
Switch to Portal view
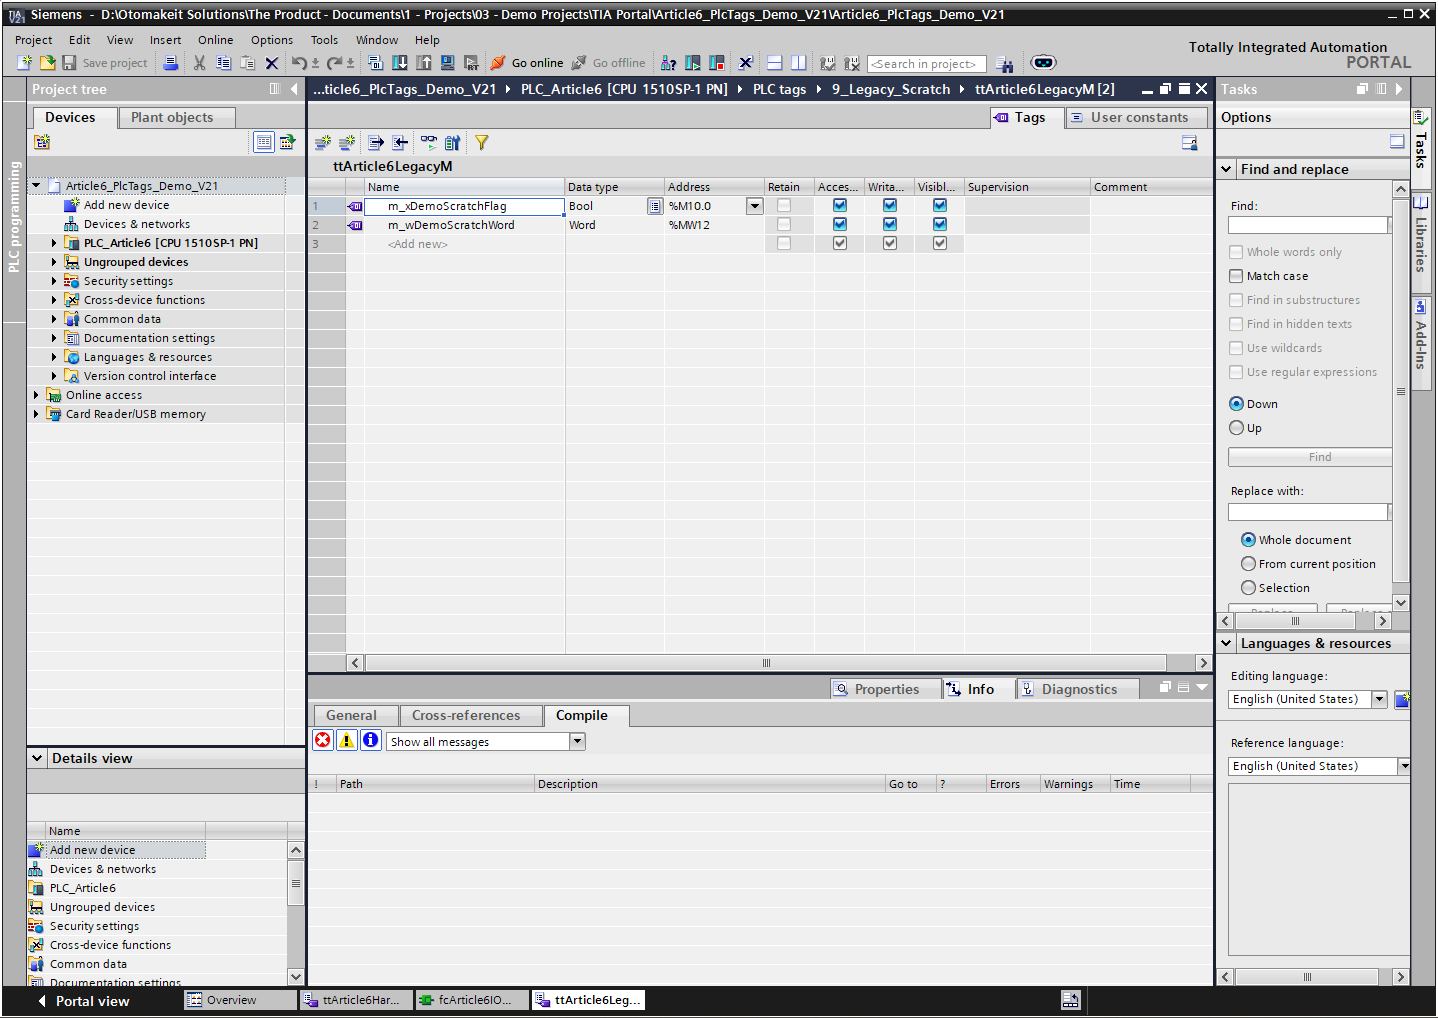click(83, 1001)
